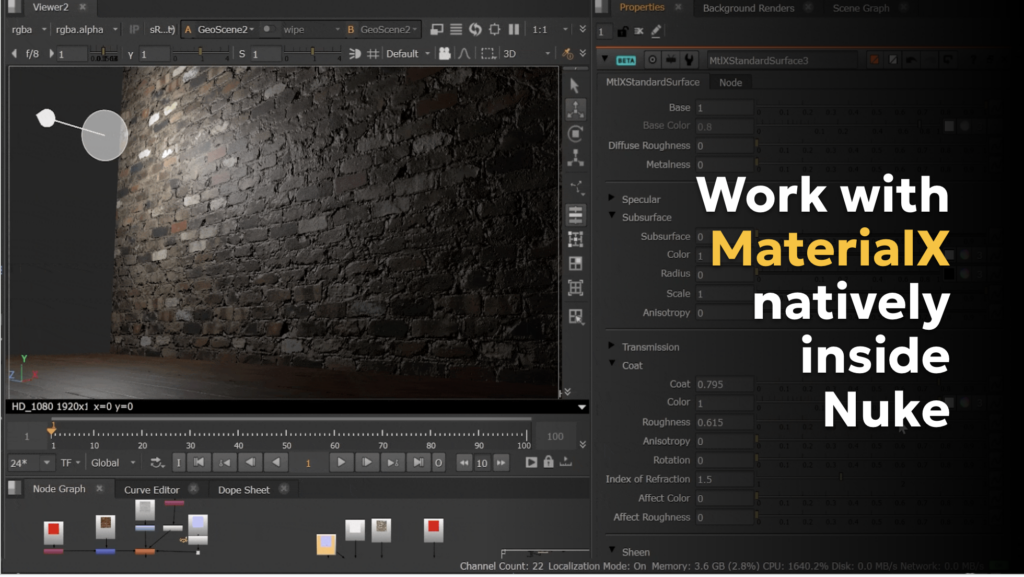
Task: Expand the Specular section
Action: (612, 199)
